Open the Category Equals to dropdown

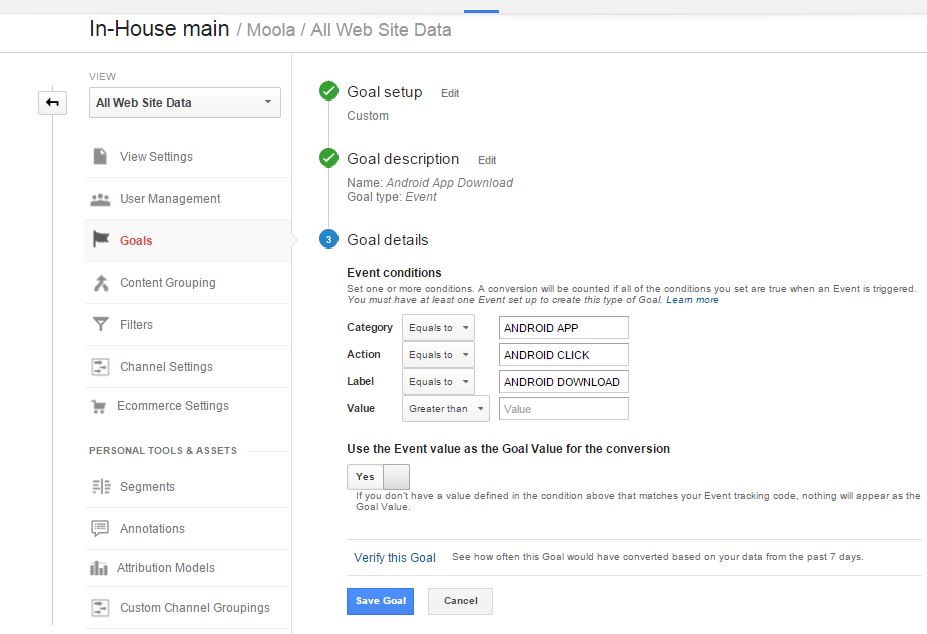pos(438,328)
